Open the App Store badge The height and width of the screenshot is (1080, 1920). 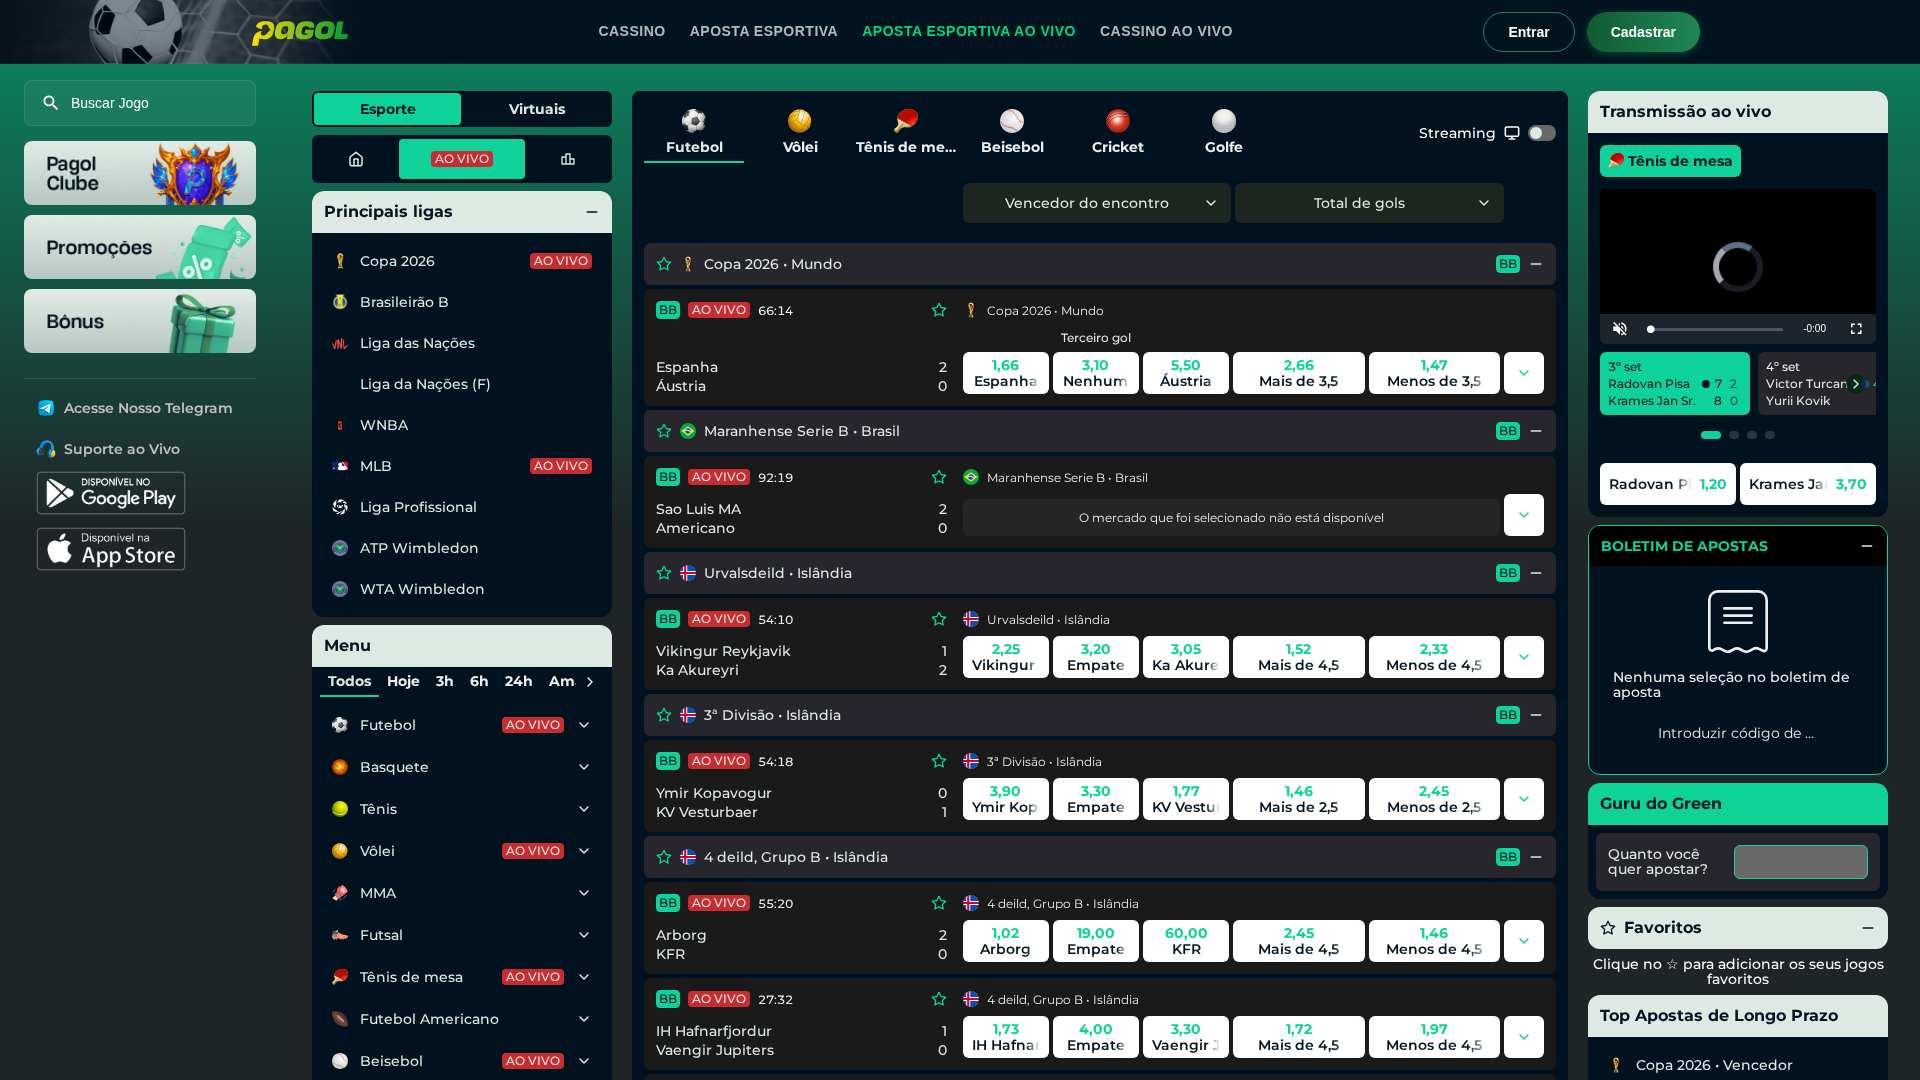click(111, 549)
